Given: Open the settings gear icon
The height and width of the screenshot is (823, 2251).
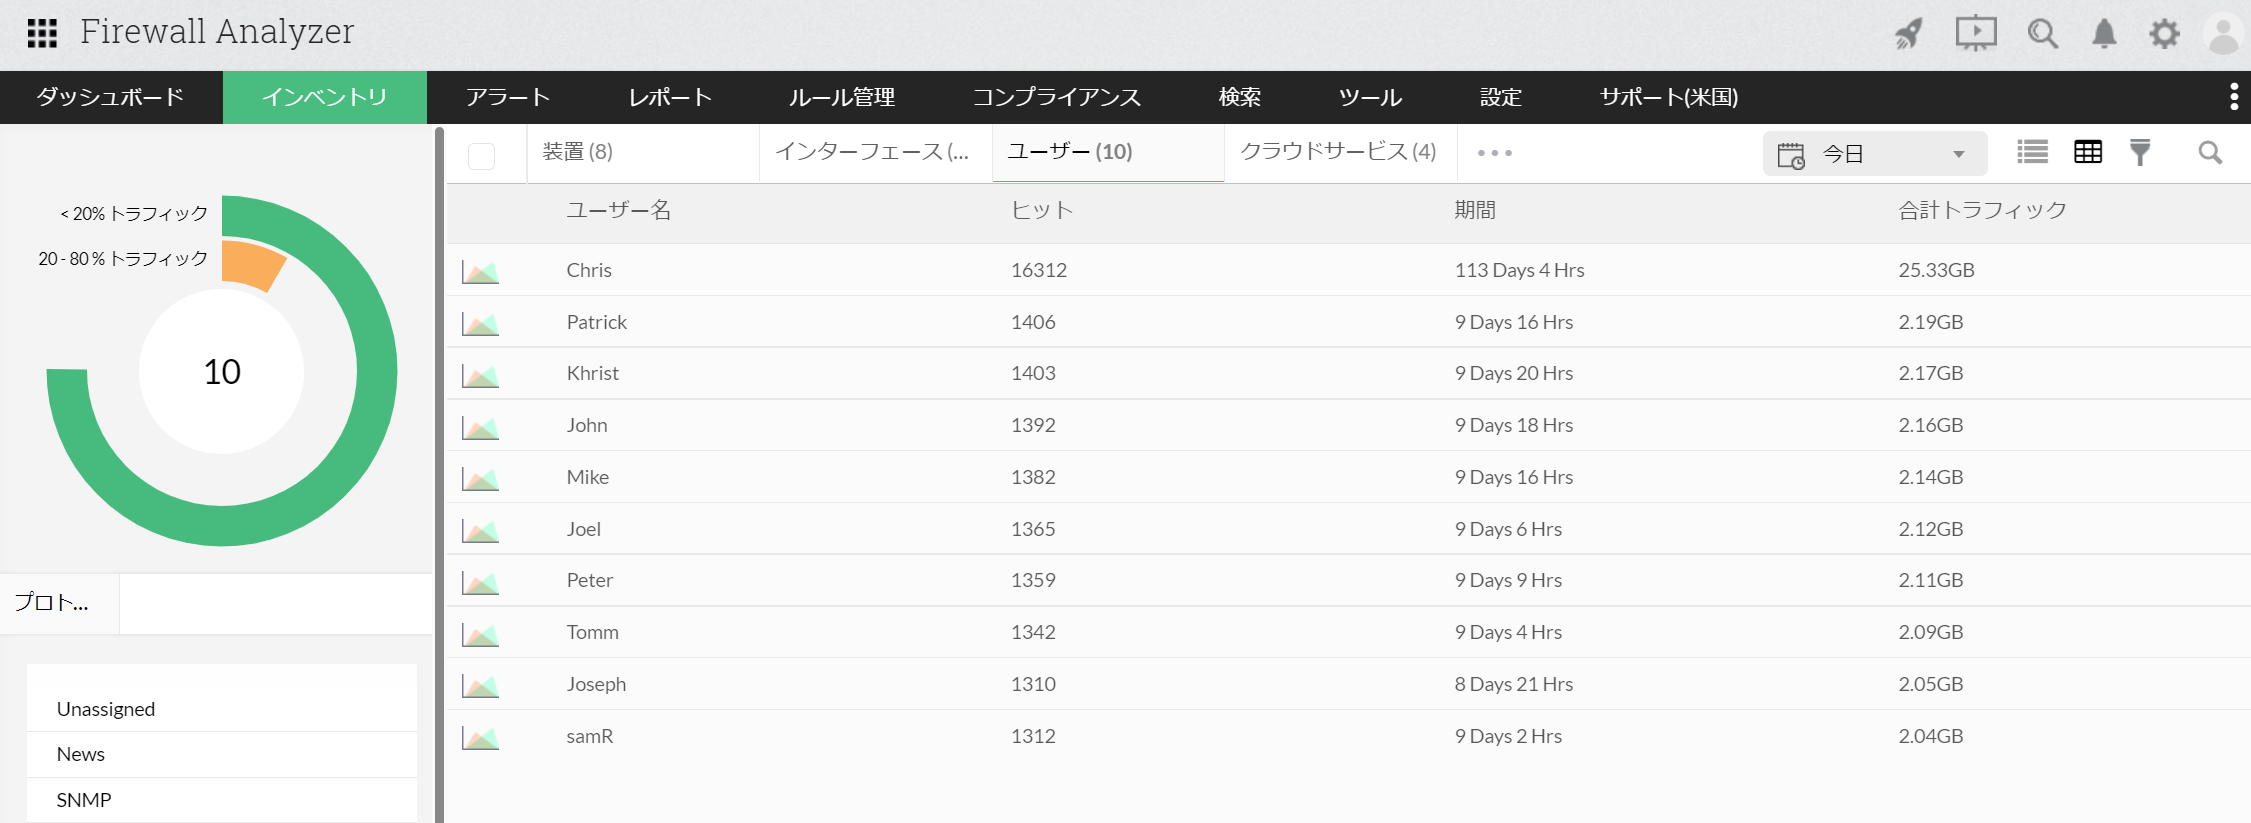Looking at the screenshot, I should click(x=2164, y=34).
